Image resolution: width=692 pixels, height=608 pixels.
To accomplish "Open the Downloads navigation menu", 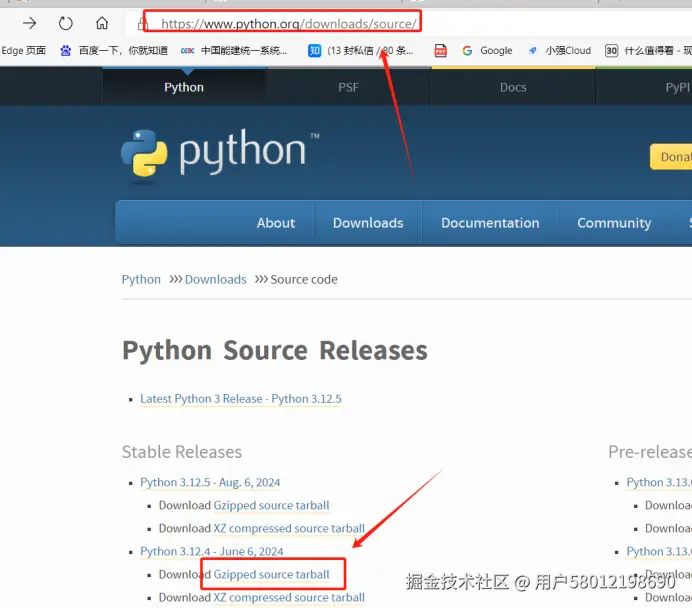I will 368,223.
